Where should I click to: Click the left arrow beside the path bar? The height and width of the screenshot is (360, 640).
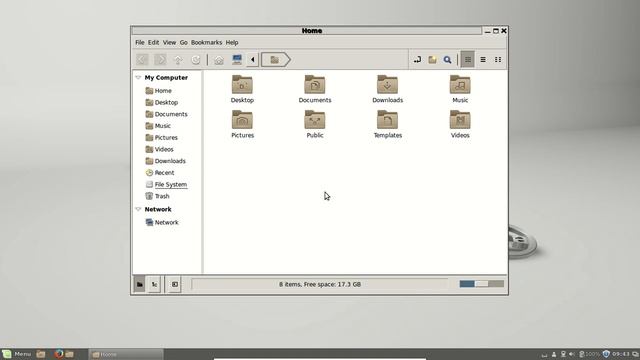coord(253,60)
